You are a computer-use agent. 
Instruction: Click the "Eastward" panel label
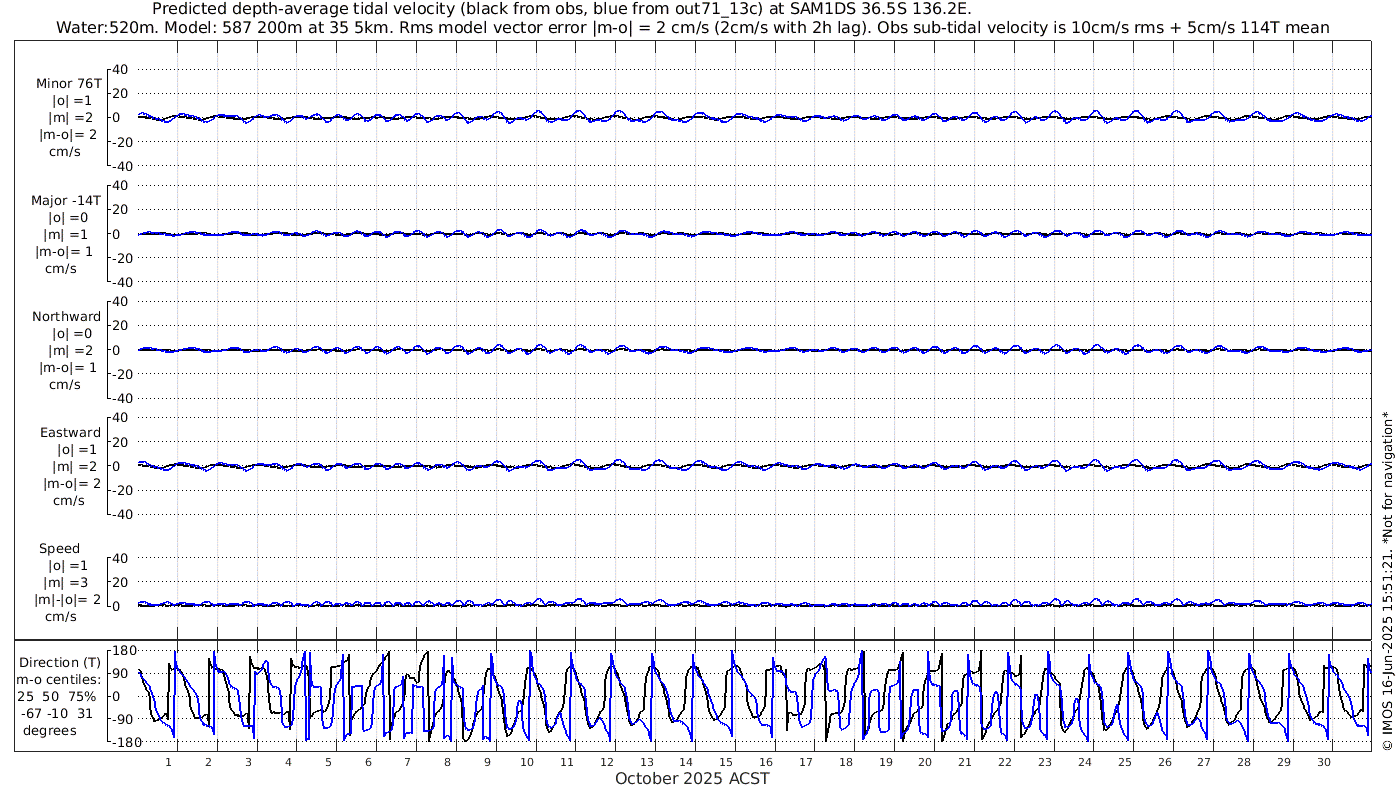pyautogui.click(x=70, y=433)
